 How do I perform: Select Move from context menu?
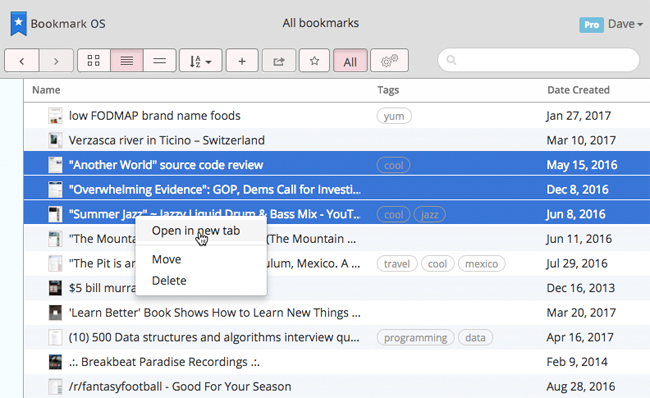click(167, 259)
